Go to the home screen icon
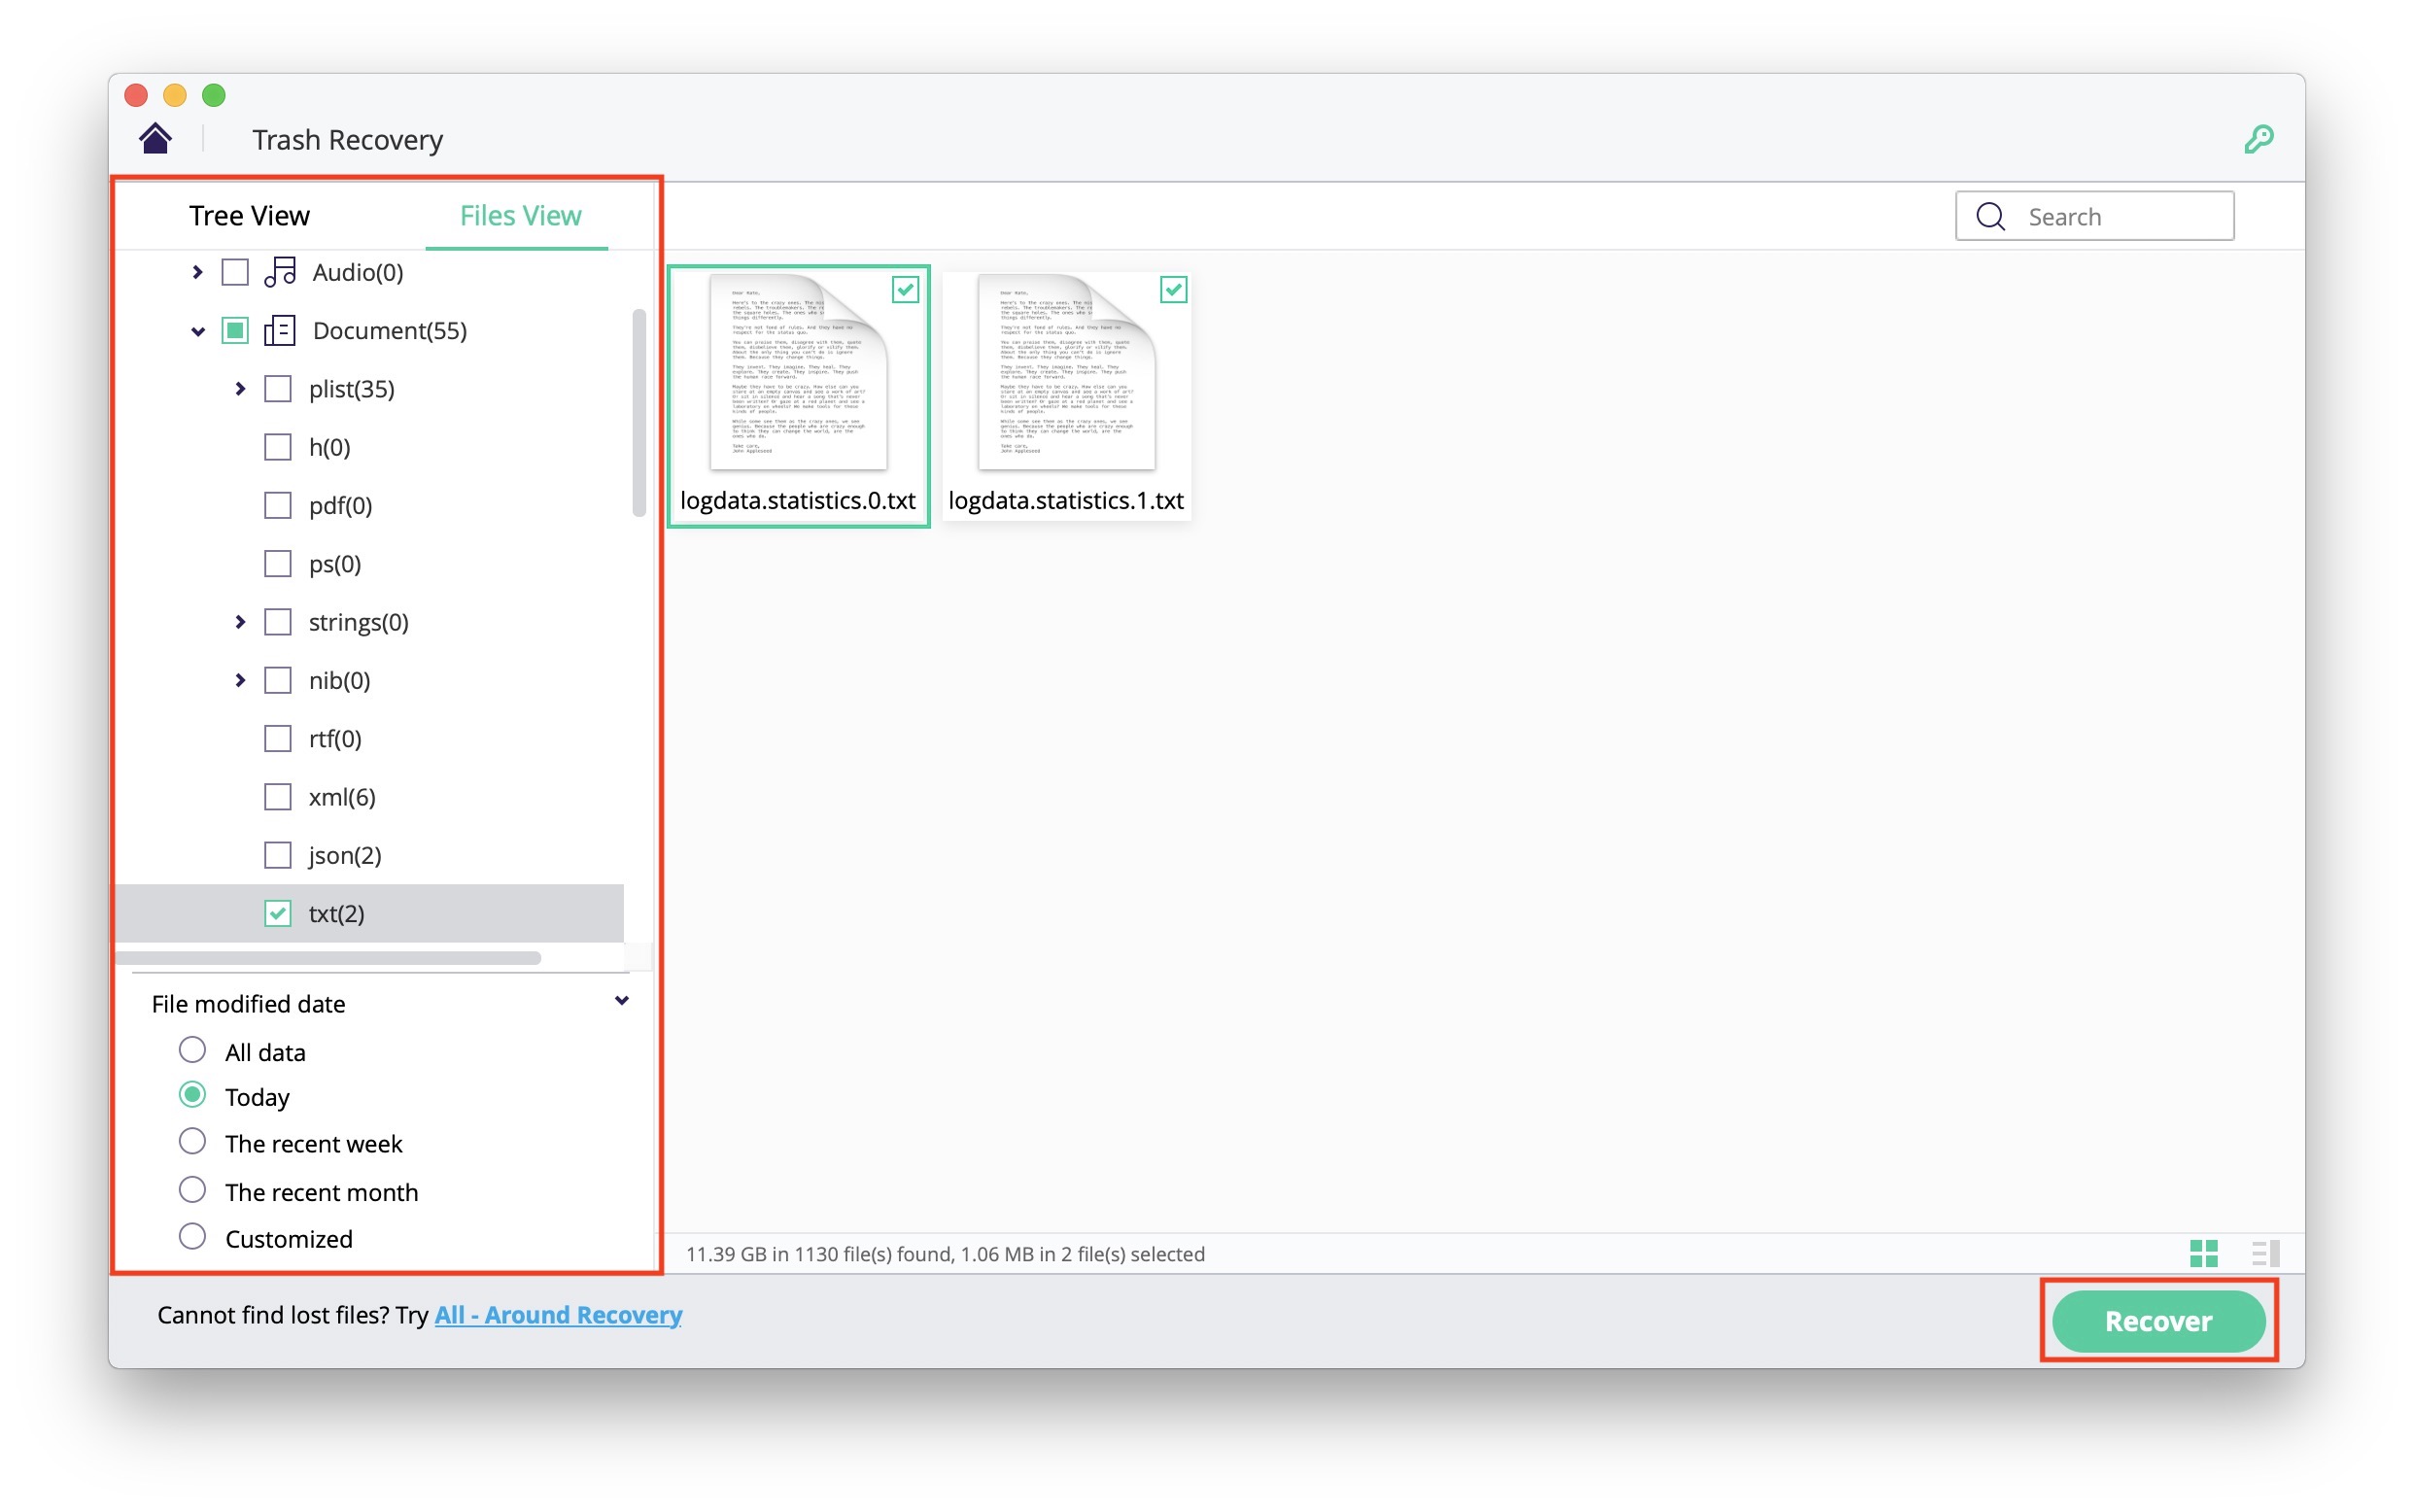The image size is (2414, 1512). (x=155, y=138)
